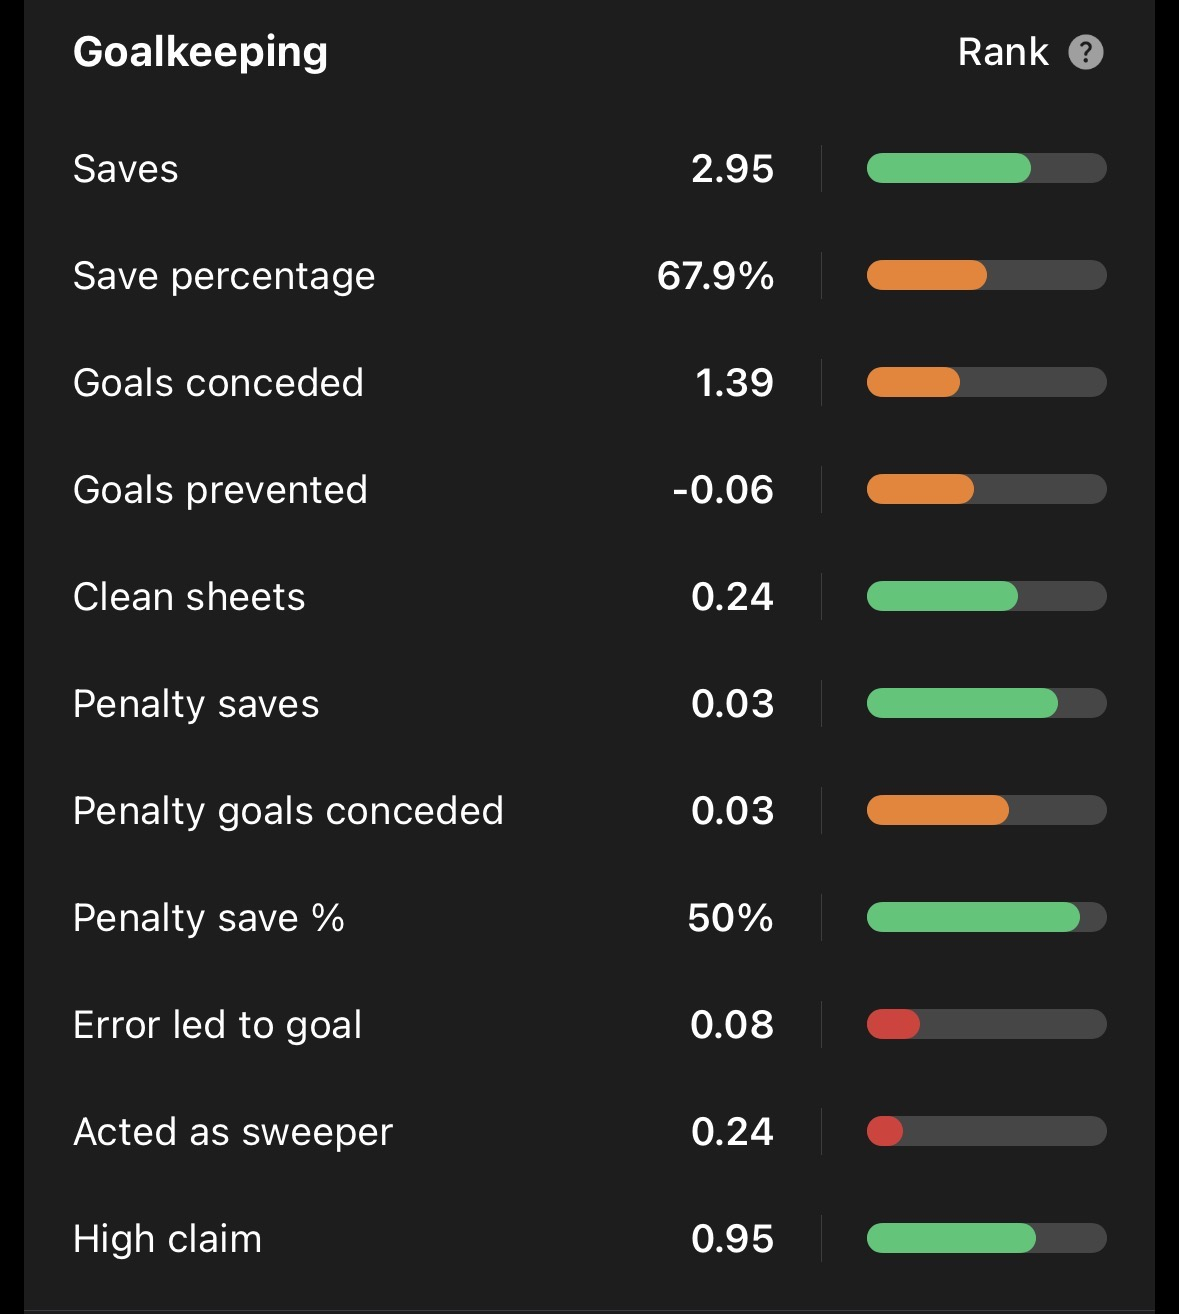
Task: Tap the Rank column label
Action: click(1003, 52)
